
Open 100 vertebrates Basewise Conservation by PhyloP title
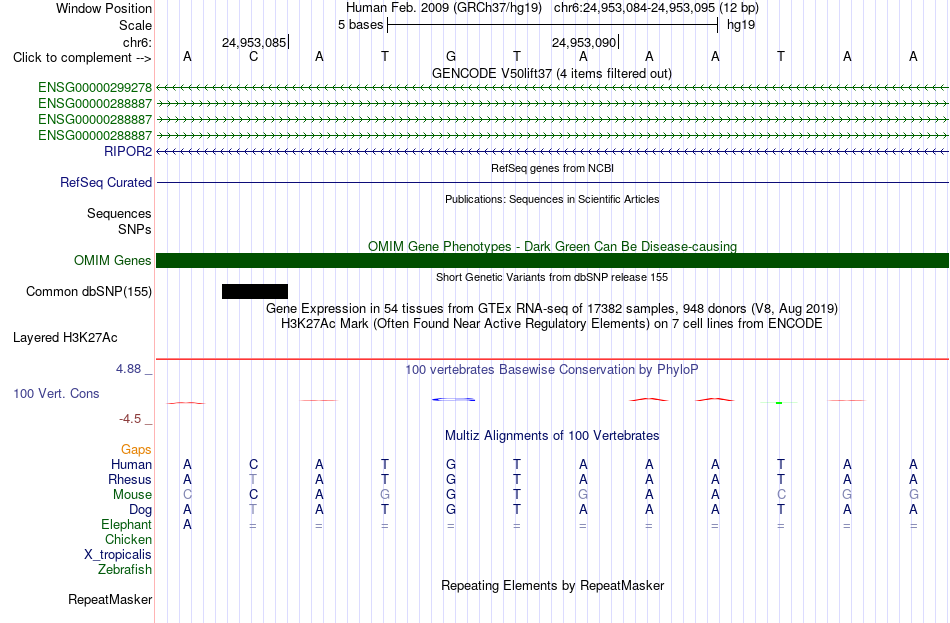point(551,370)
